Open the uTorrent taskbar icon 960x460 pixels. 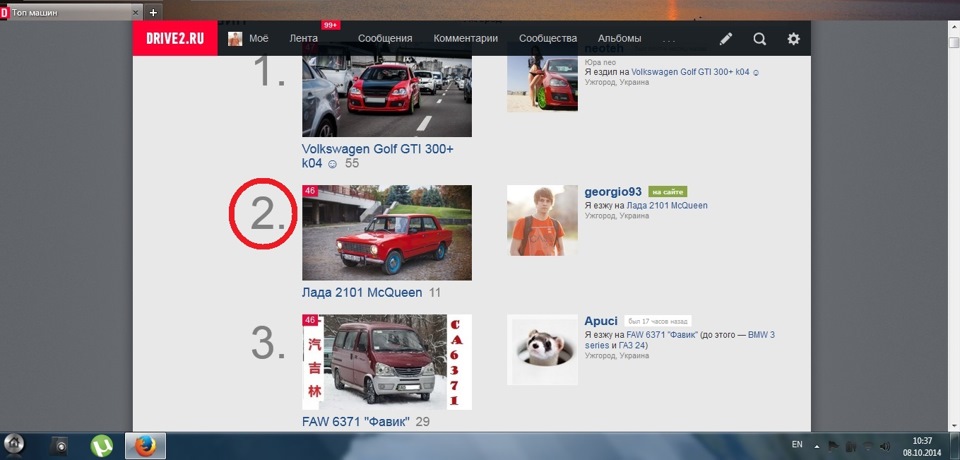click(x=102, y=445)
